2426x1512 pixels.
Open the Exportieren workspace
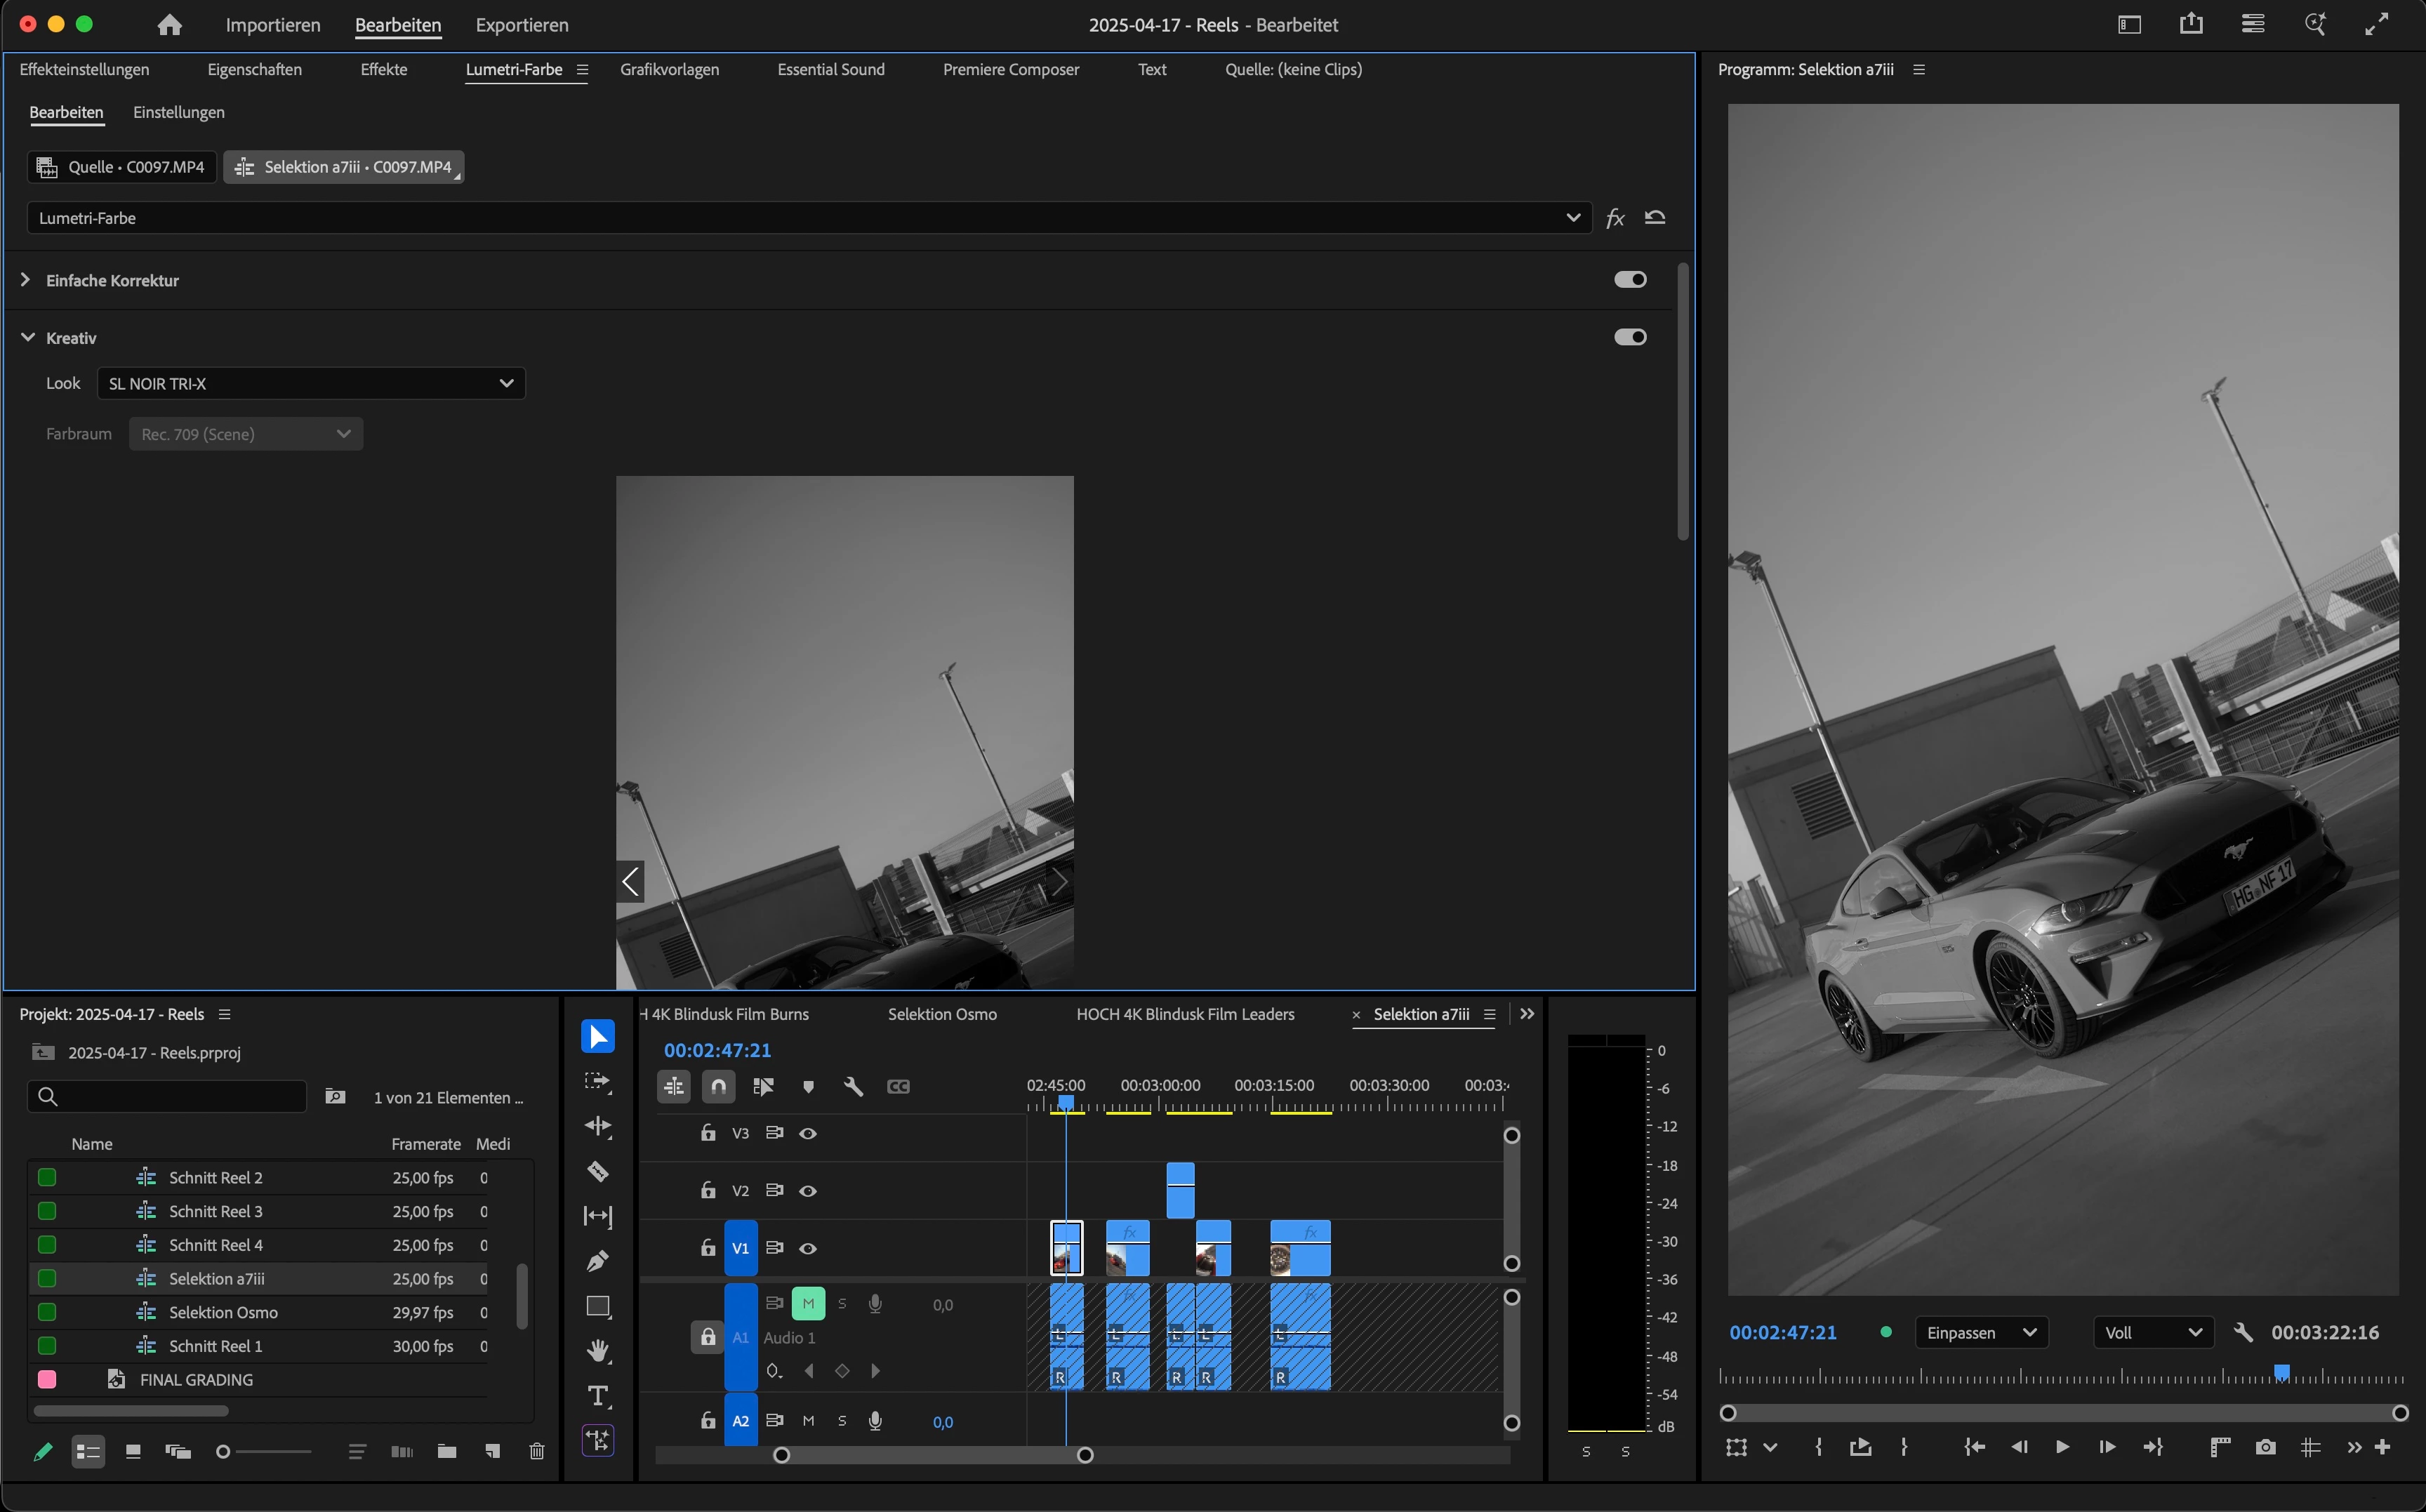coord(521,25)
